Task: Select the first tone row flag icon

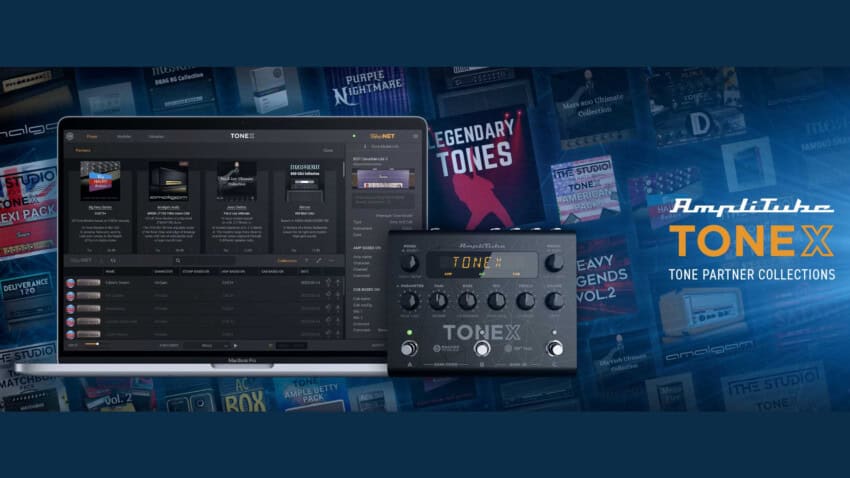Action: coord(70,282)
